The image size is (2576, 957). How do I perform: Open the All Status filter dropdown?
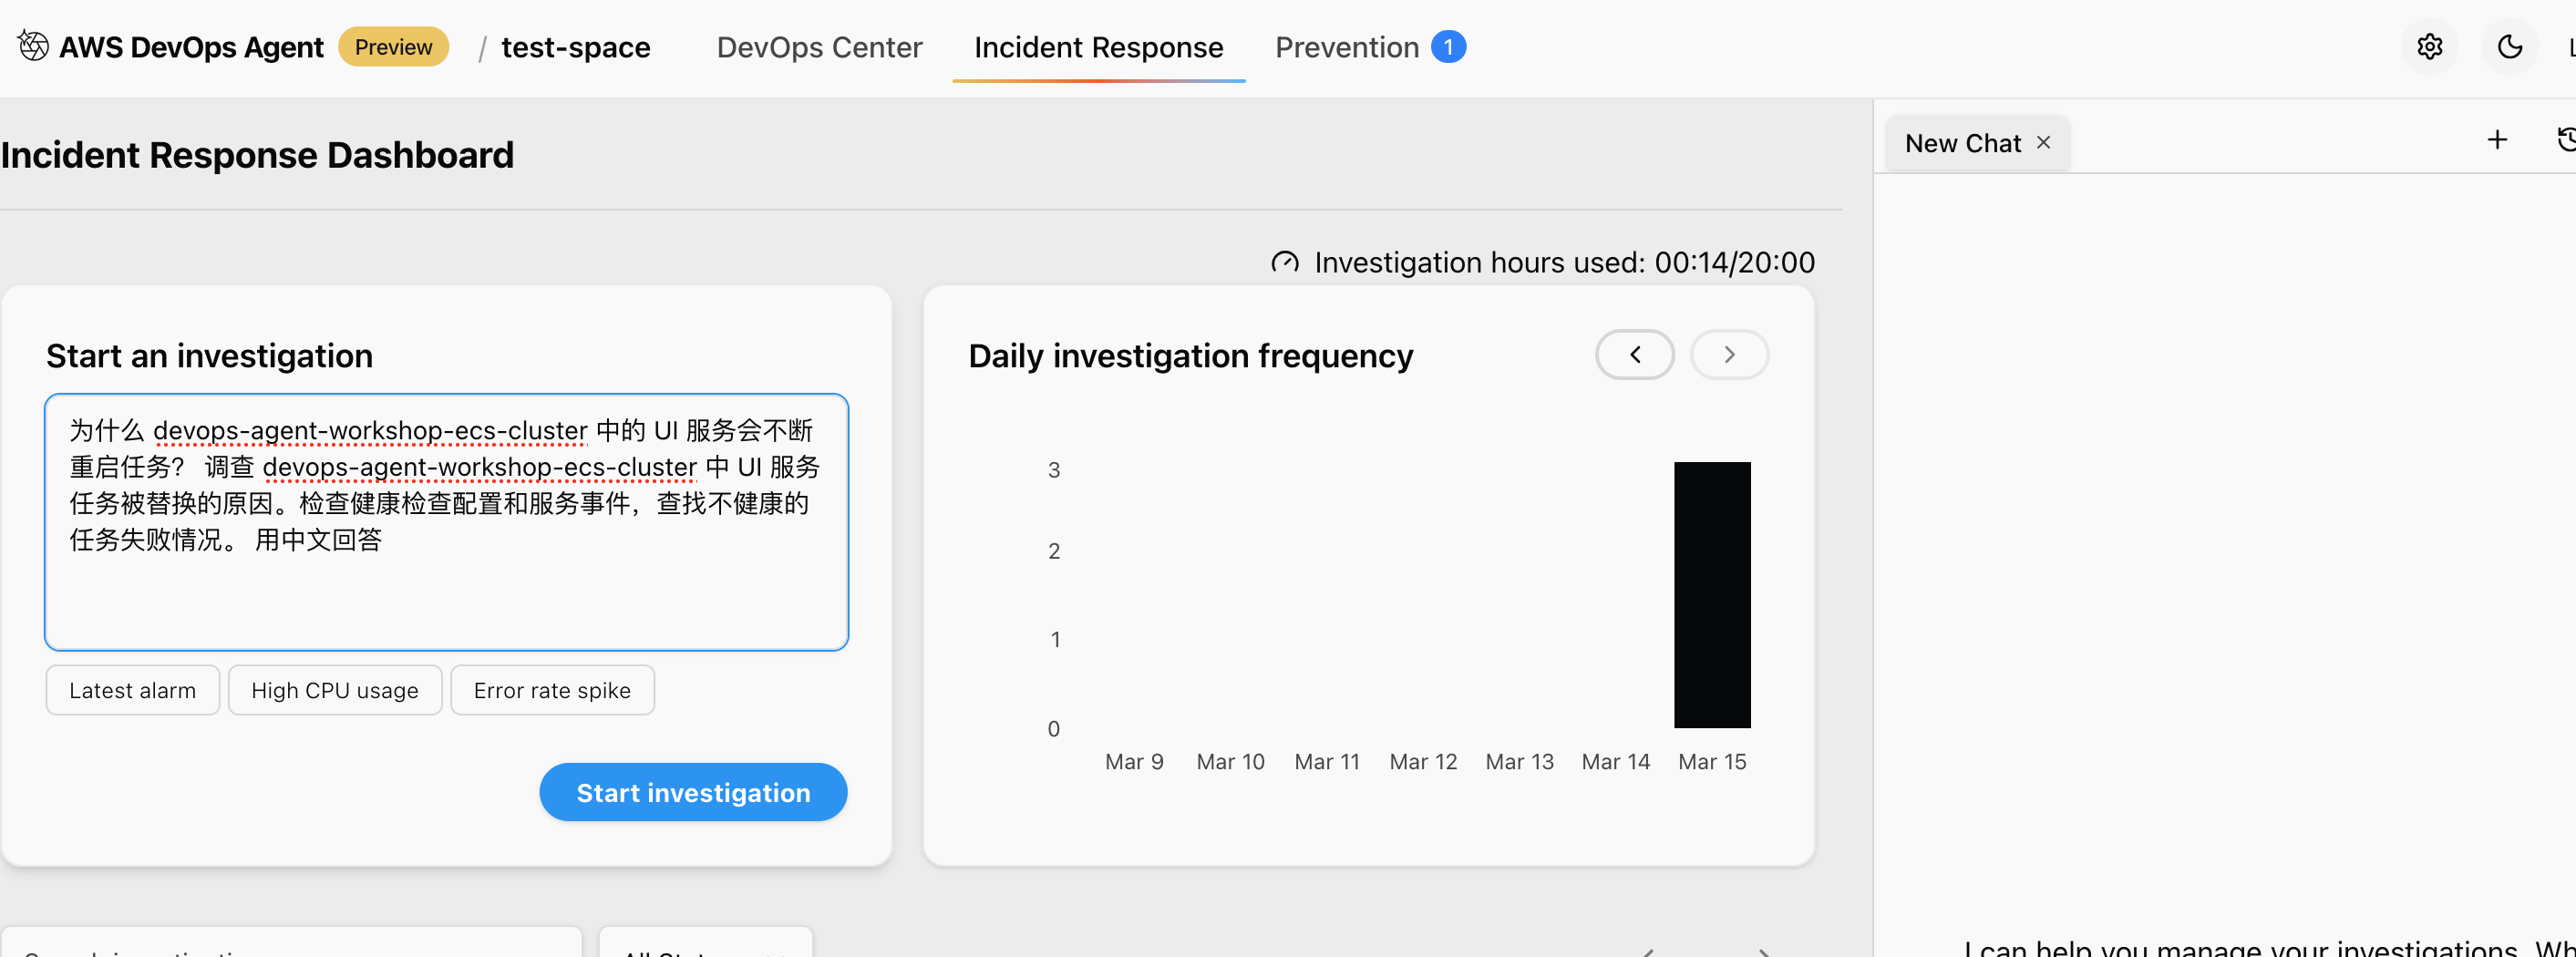705,945
